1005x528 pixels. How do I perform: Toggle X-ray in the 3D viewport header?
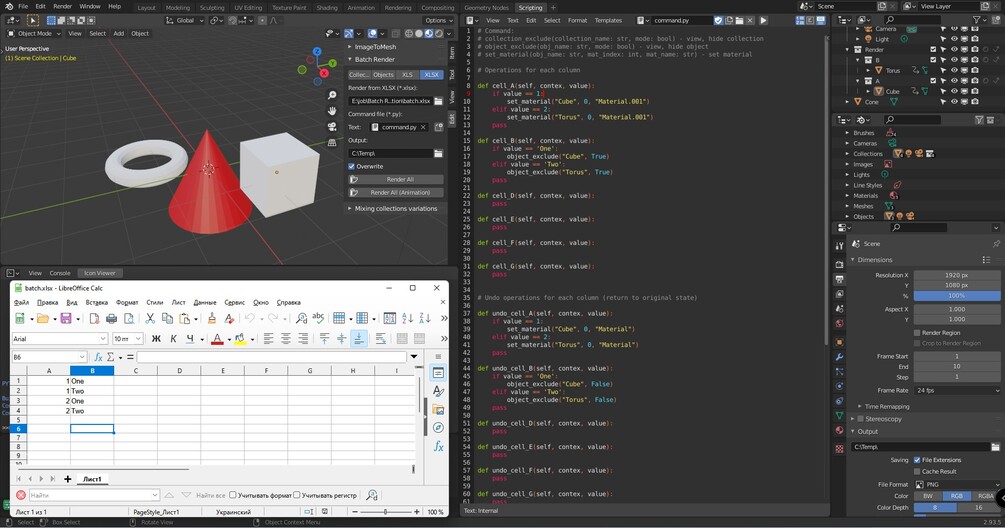(x=395, y=33)
